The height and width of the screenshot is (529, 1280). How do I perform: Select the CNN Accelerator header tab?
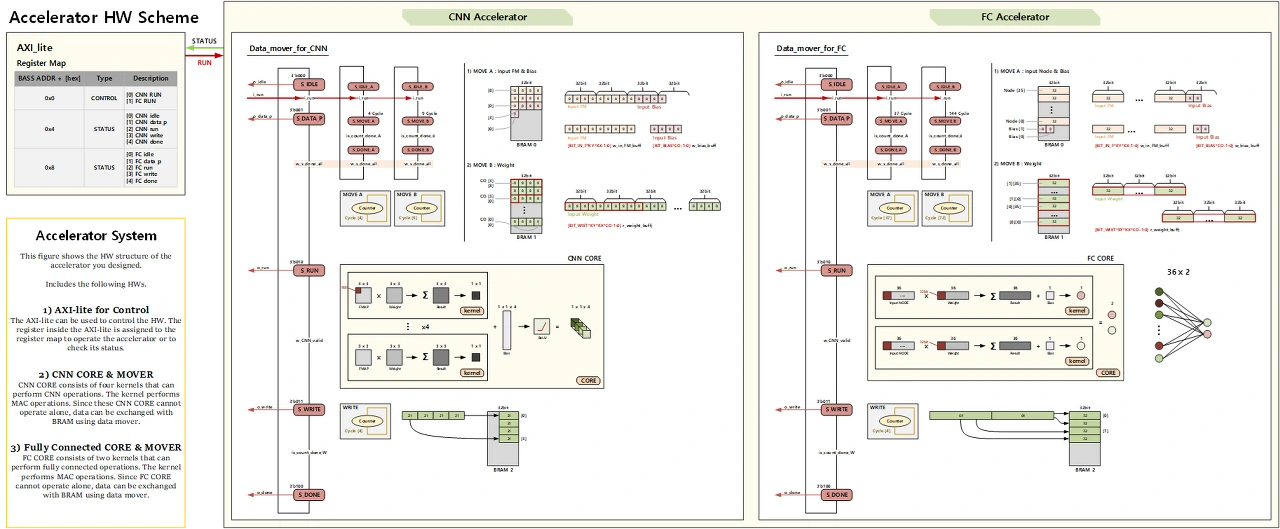point(487,17)
